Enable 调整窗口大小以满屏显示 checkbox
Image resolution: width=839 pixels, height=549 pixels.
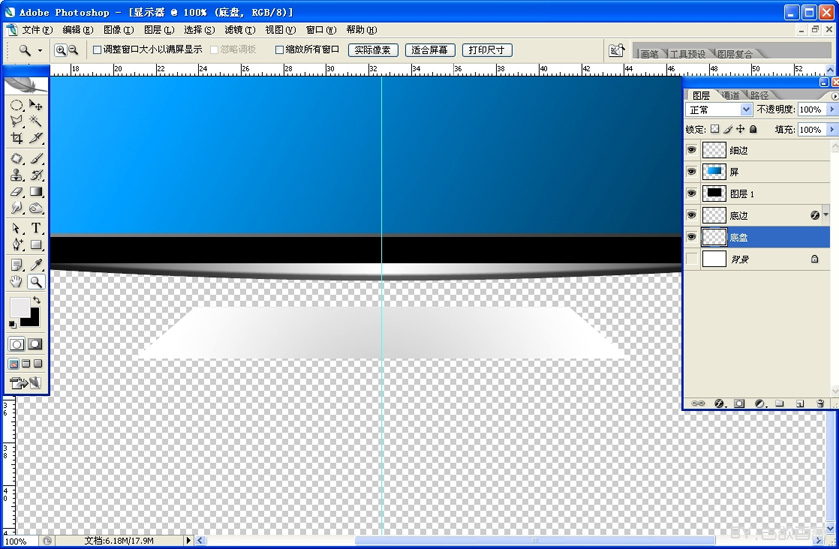click(97, 50)
